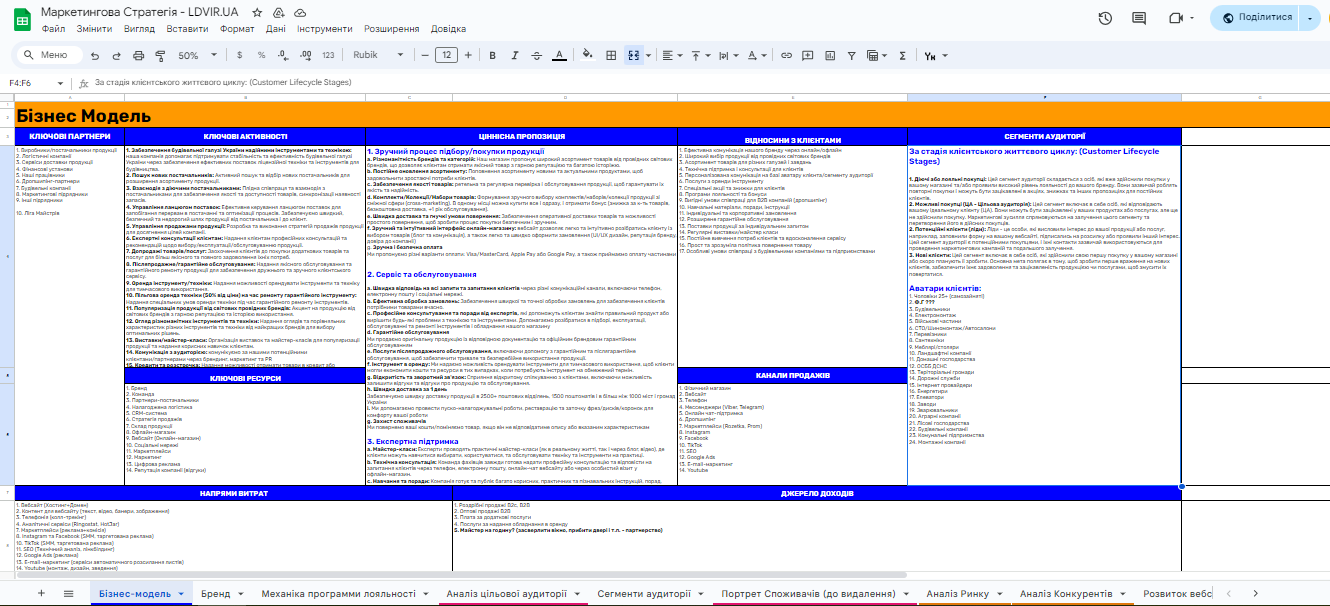Decrease the decimal places
Screen dimensions: 1330x606
pyautogui.click(x=285, y=55)
